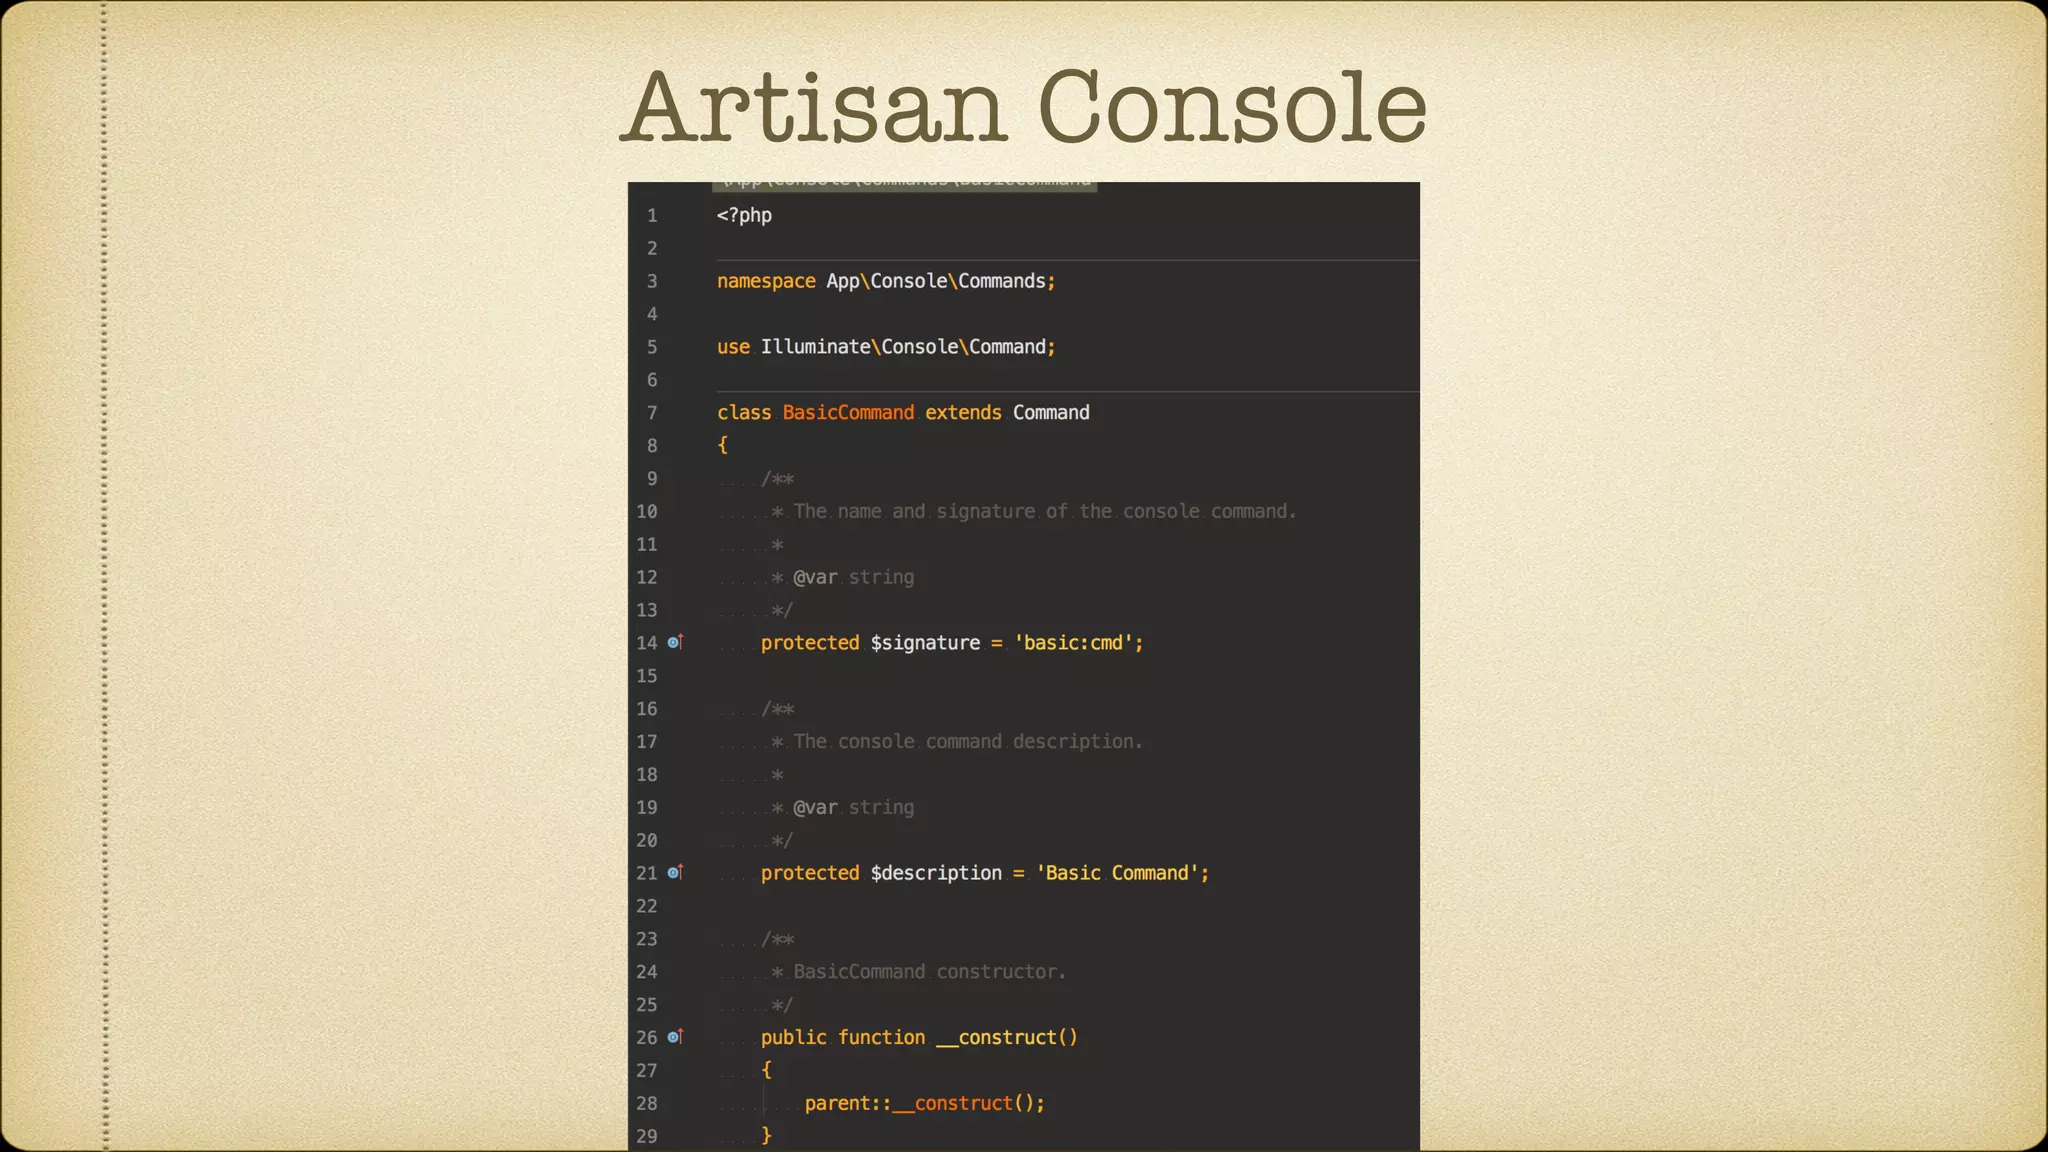Click the comment closer '*/' on line 13
The height and width of the screenshot is (1152, 2048).
pos(782,610)
